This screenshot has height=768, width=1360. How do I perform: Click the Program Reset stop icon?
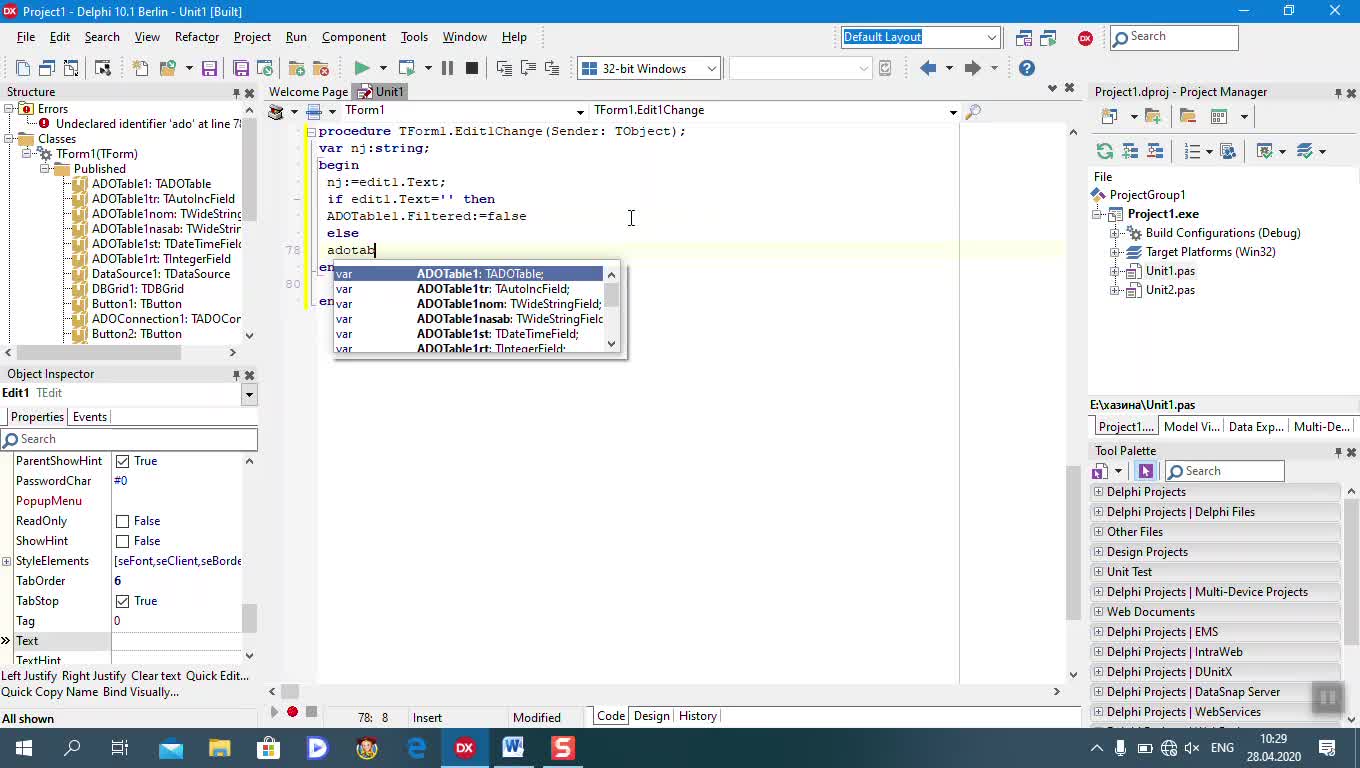(472, 68)
